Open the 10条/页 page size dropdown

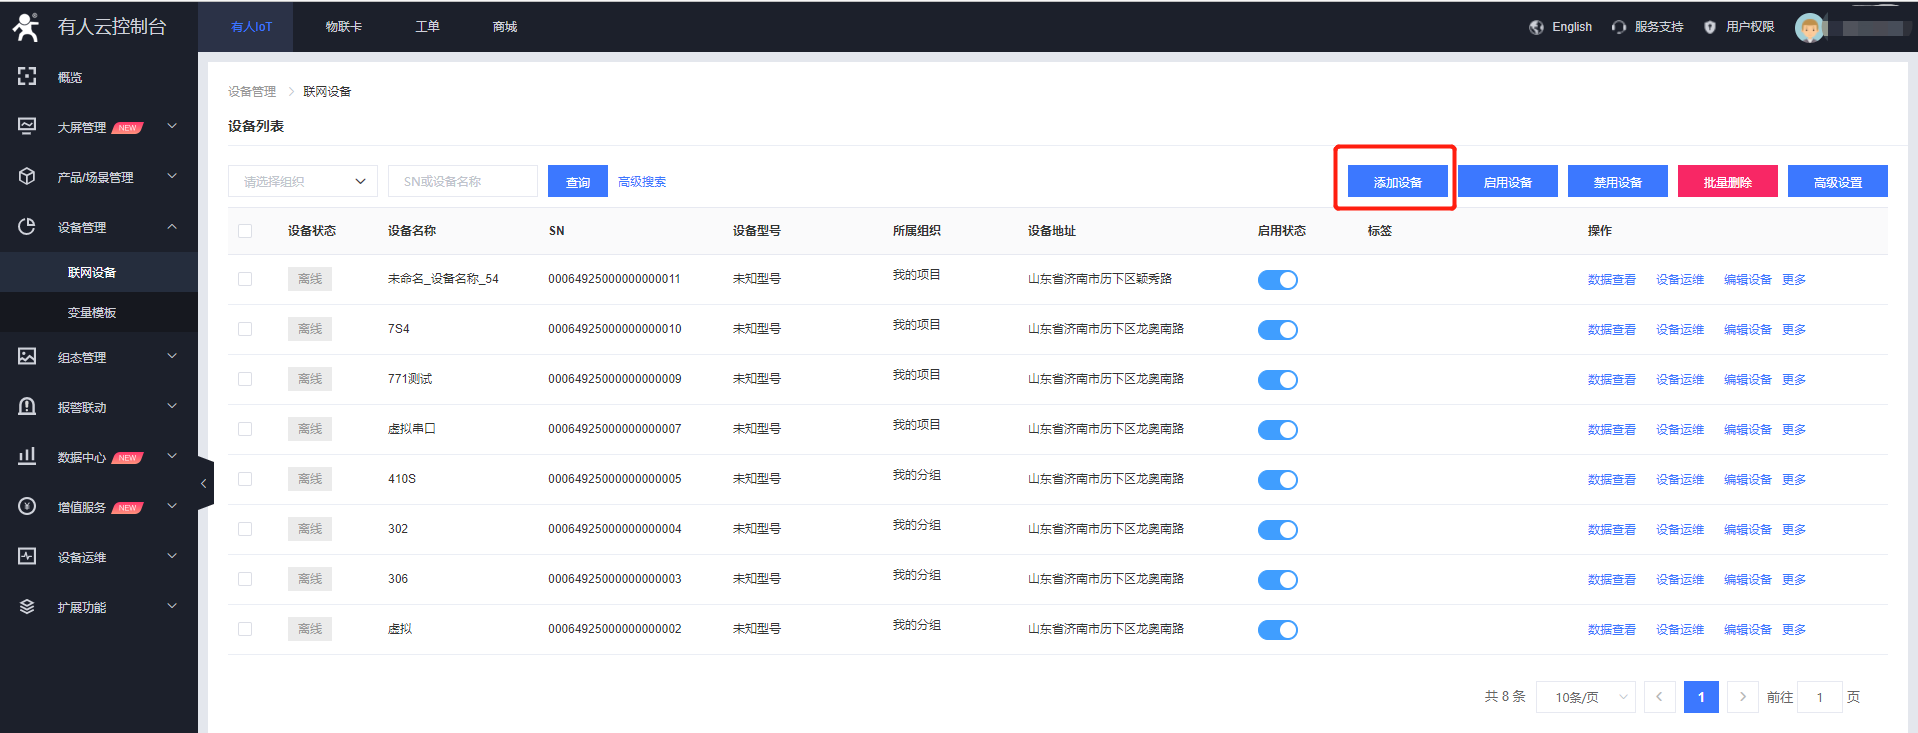1592,697
